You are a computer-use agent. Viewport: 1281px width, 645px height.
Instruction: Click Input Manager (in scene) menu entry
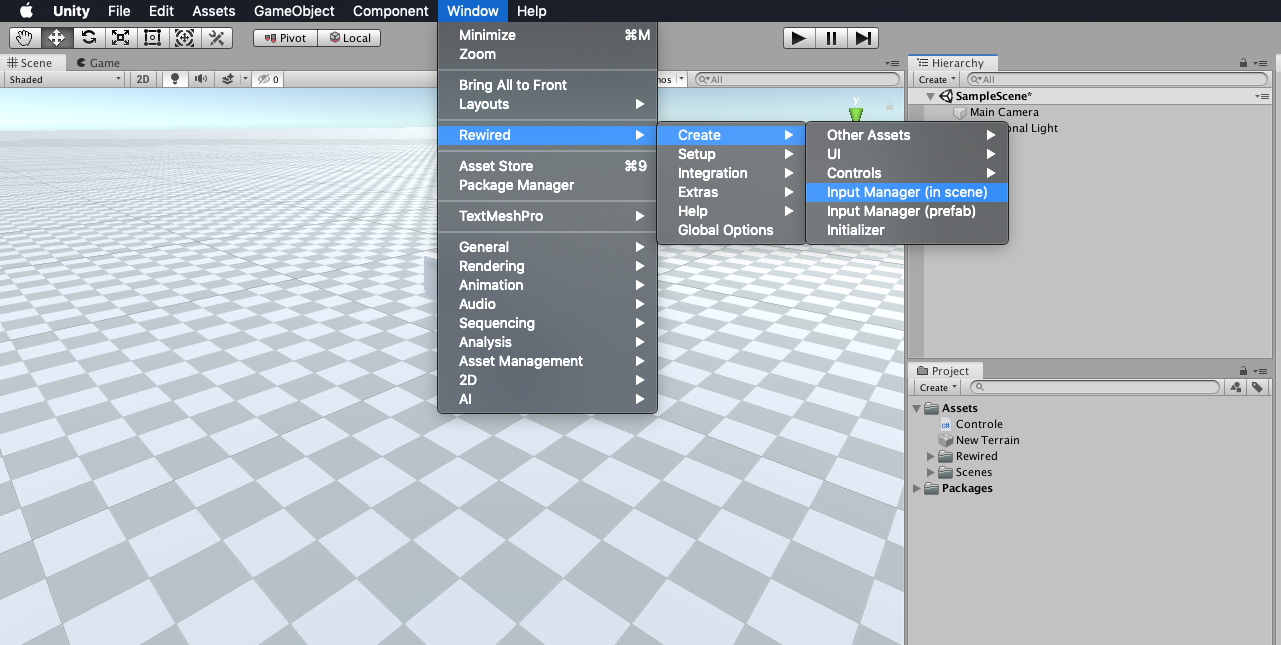click(907, 192)
